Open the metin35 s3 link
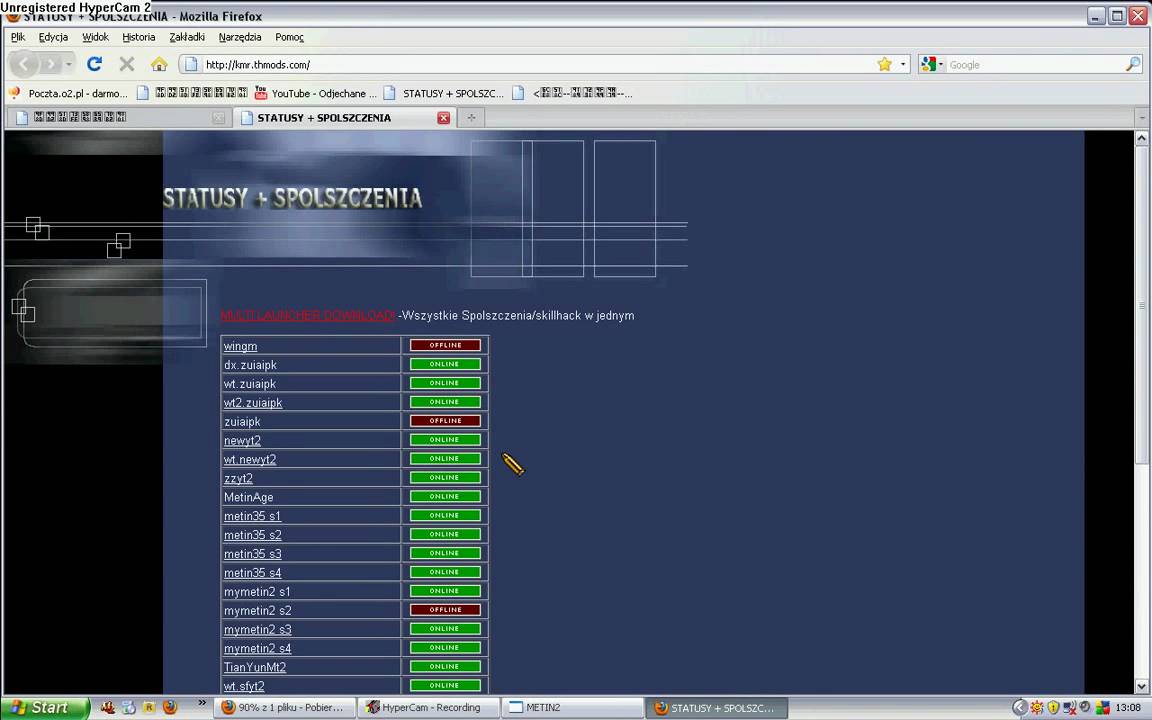This screenshot has height=720, width=1152. (x=253, y=554)
